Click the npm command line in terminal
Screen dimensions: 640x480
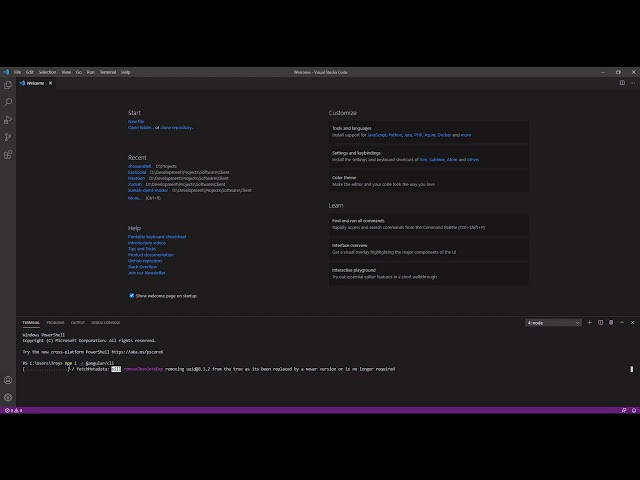tap(69, 363)
